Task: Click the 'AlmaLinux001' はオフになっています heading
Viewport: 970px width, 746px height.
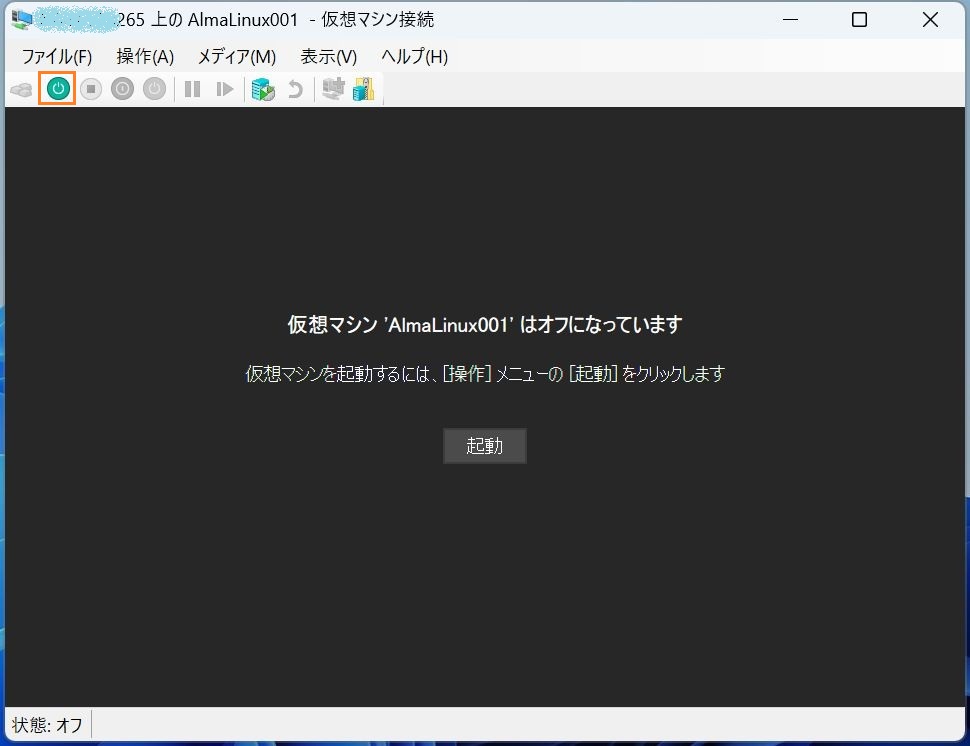Action: pos(485,324)
